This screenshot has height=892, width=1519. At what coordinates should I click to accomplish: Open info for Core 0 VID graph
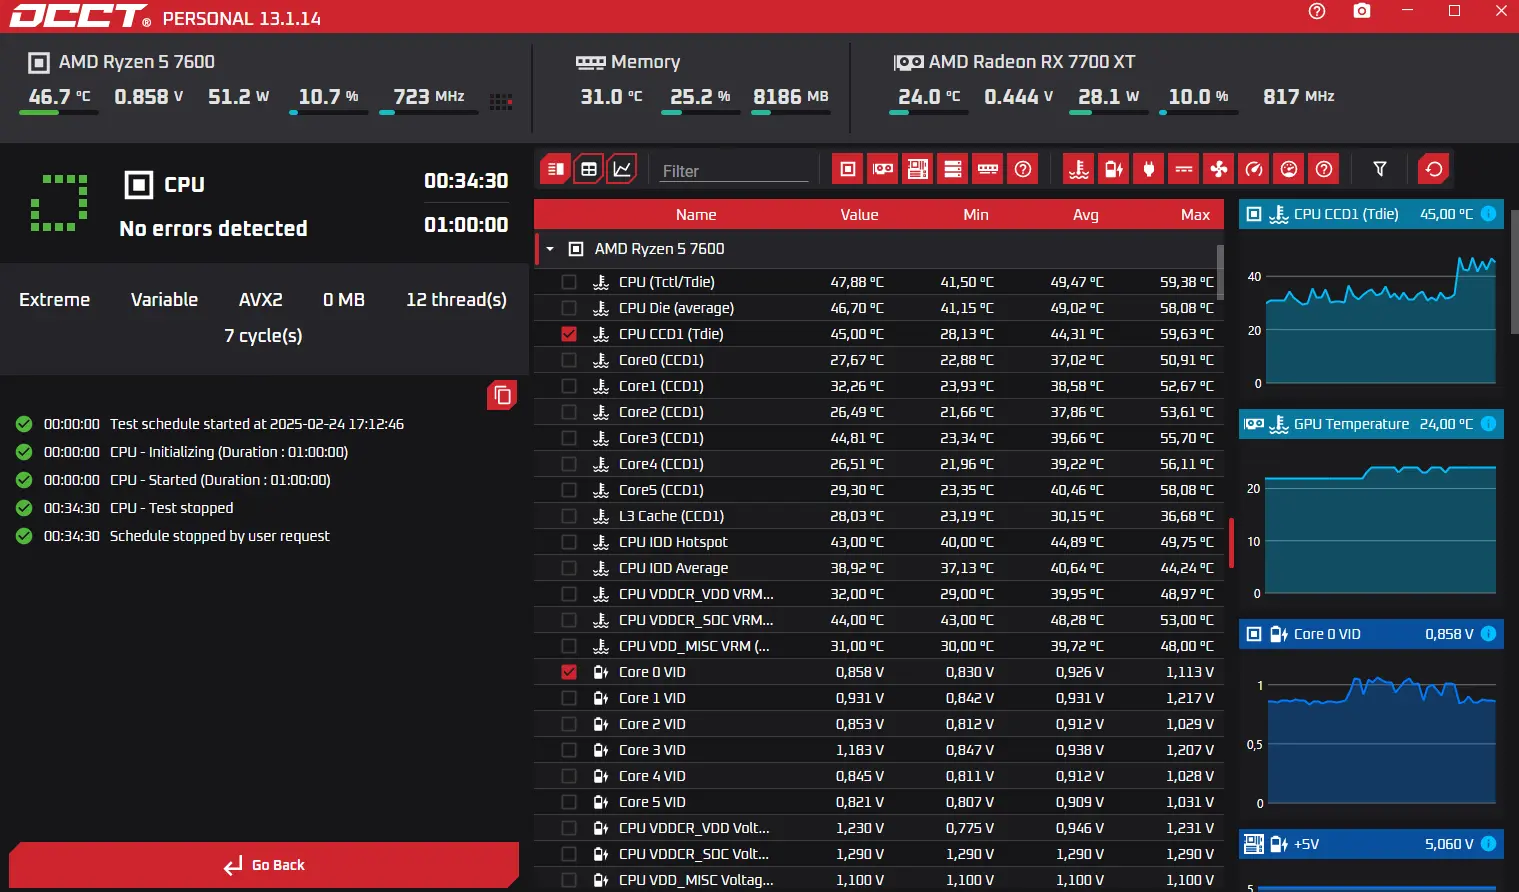pyautogui.click(x=1488, y=634)
